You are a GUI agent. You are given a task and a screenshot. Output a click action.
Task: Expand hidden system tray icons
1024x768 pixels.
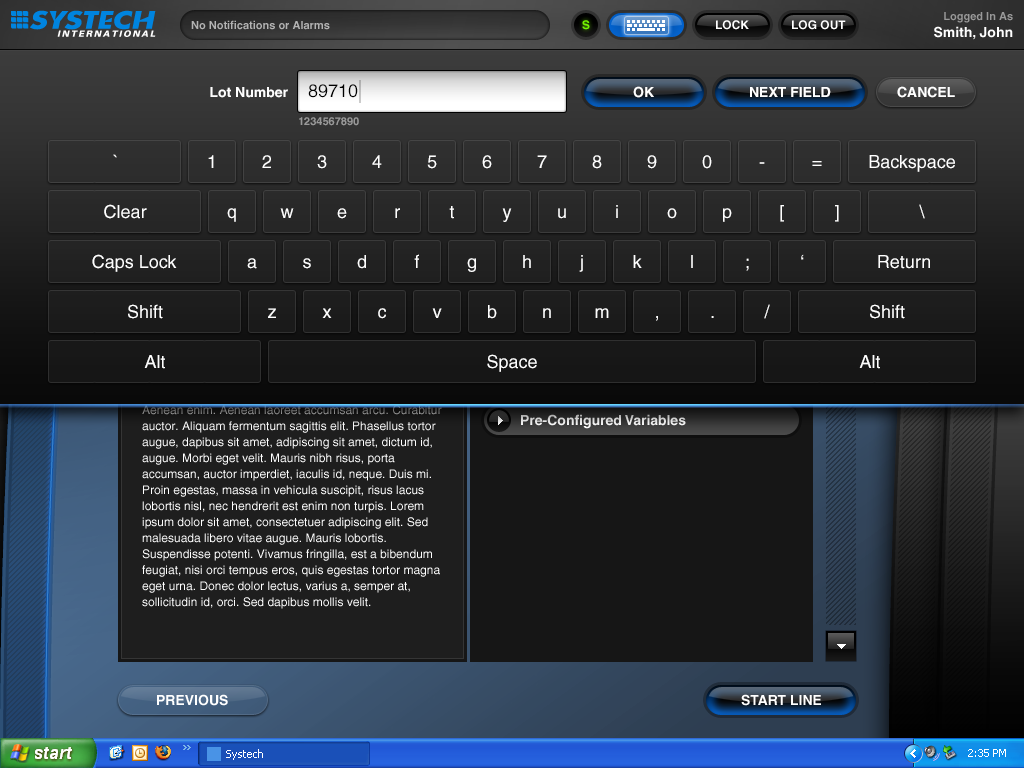pos(912,753)
